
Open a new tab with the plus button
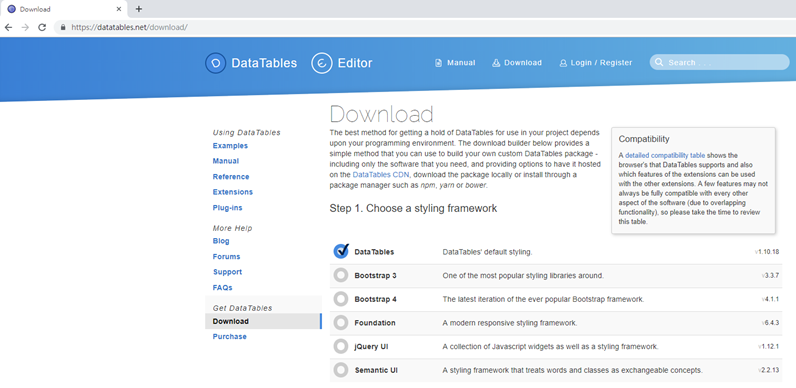click(139, 9)
